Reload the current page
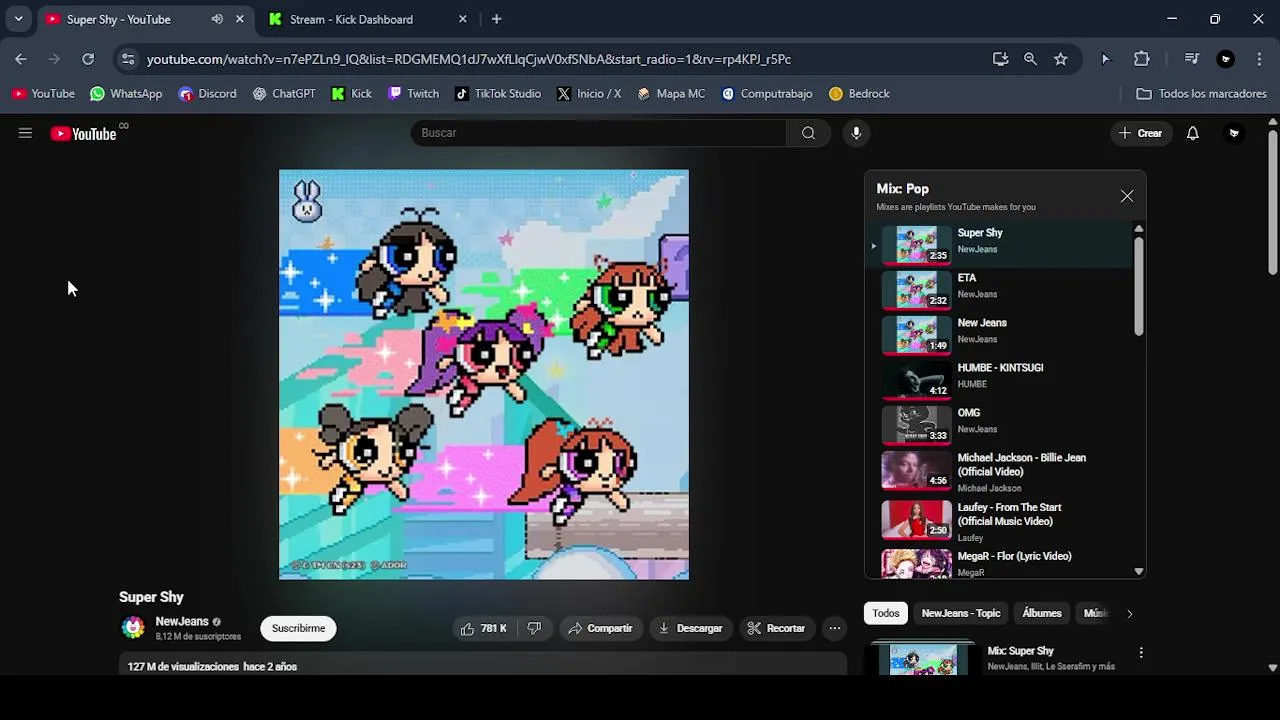 click(x=88, y=59)
